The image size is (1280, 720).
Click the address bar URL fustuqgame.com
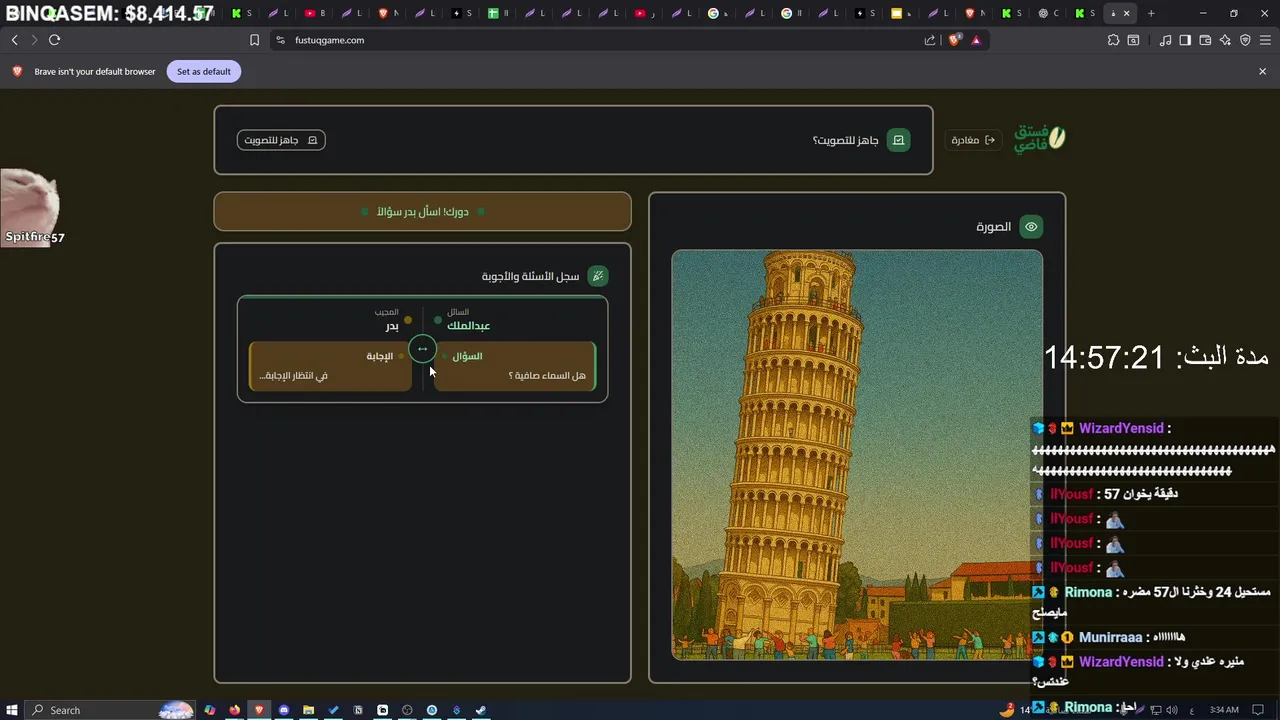click(329, 40)
